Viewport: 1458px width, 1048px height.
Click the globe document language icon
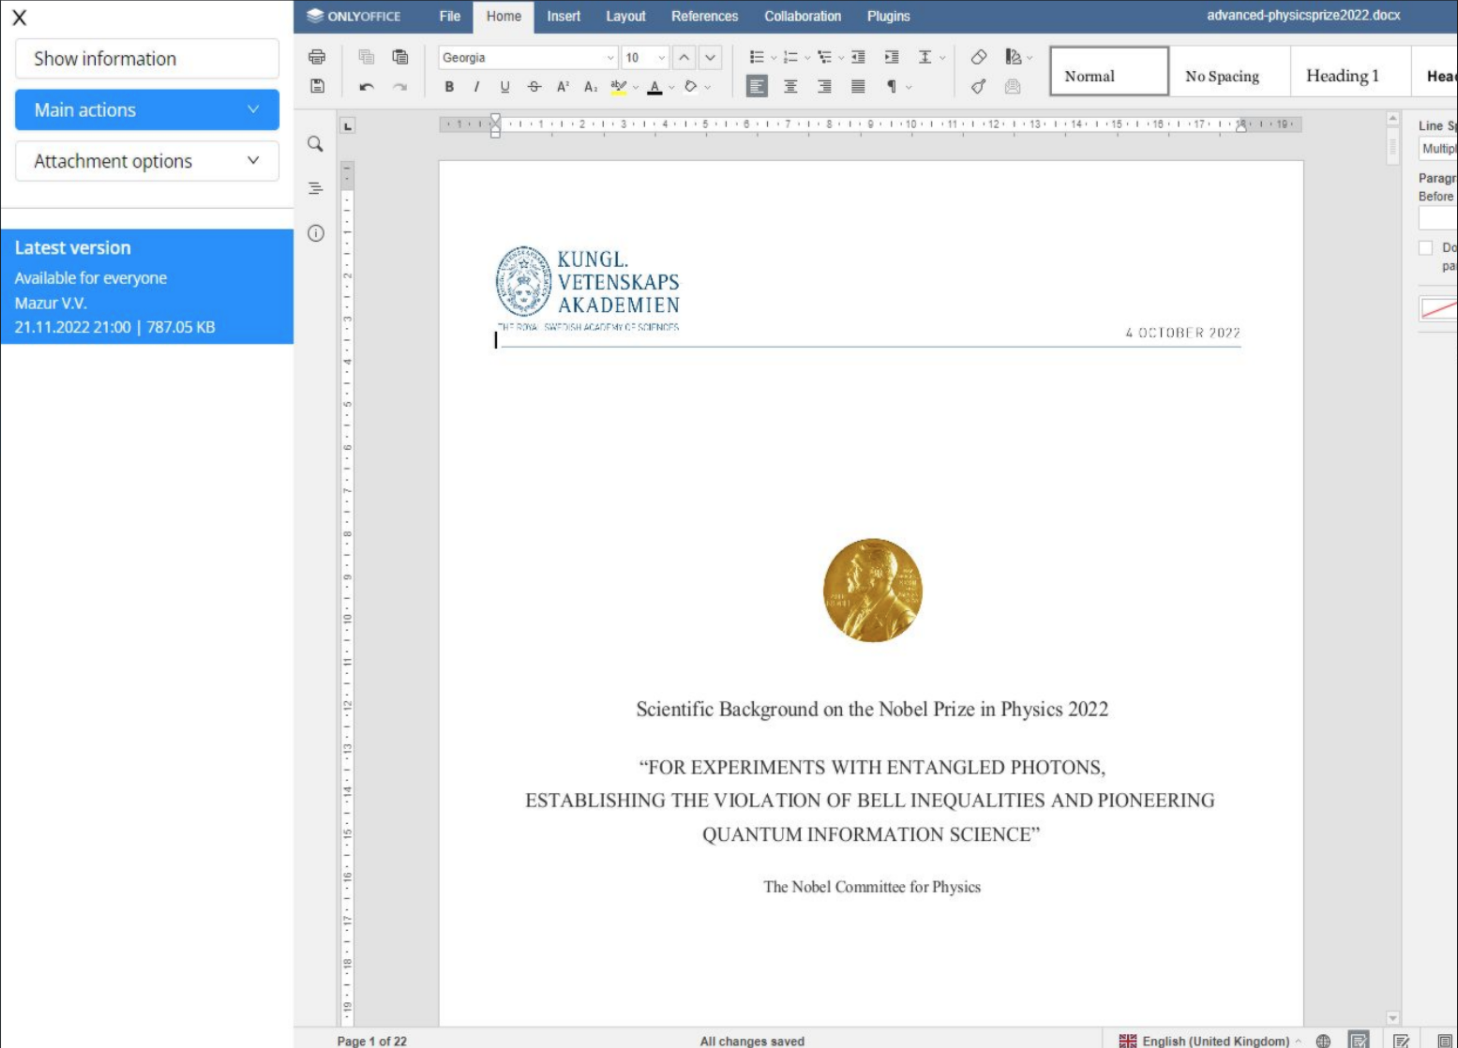tap(1323, 1041)
